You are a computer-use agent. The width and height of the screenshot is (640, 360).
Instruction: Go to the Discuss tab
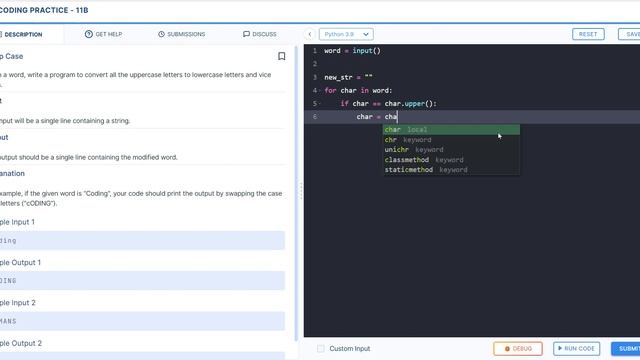(x=260, y=34)
